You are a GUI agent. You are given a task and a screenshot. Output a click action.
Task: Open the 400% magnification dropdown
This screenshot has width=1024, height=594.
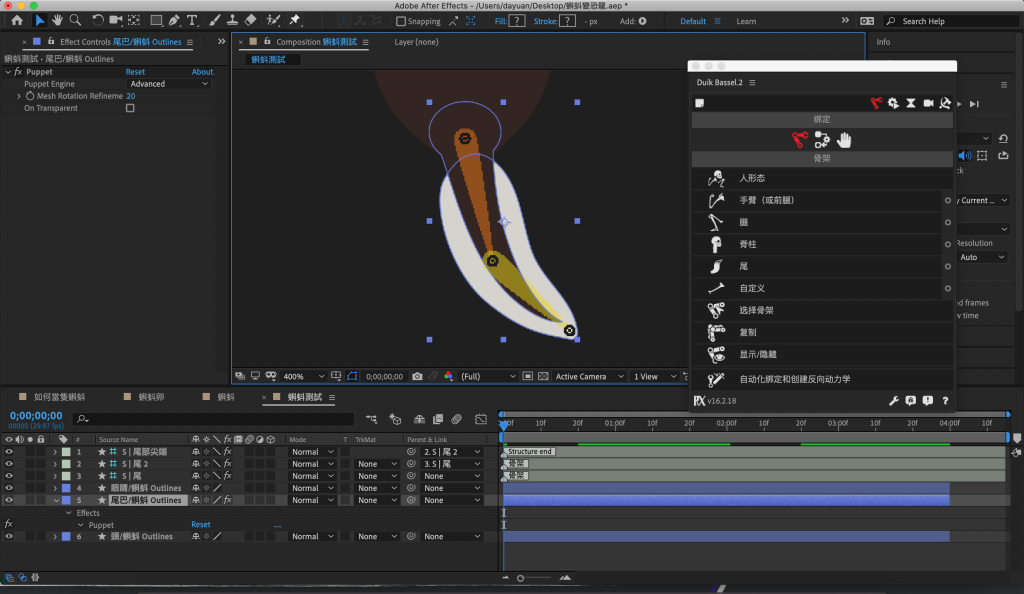305,376
